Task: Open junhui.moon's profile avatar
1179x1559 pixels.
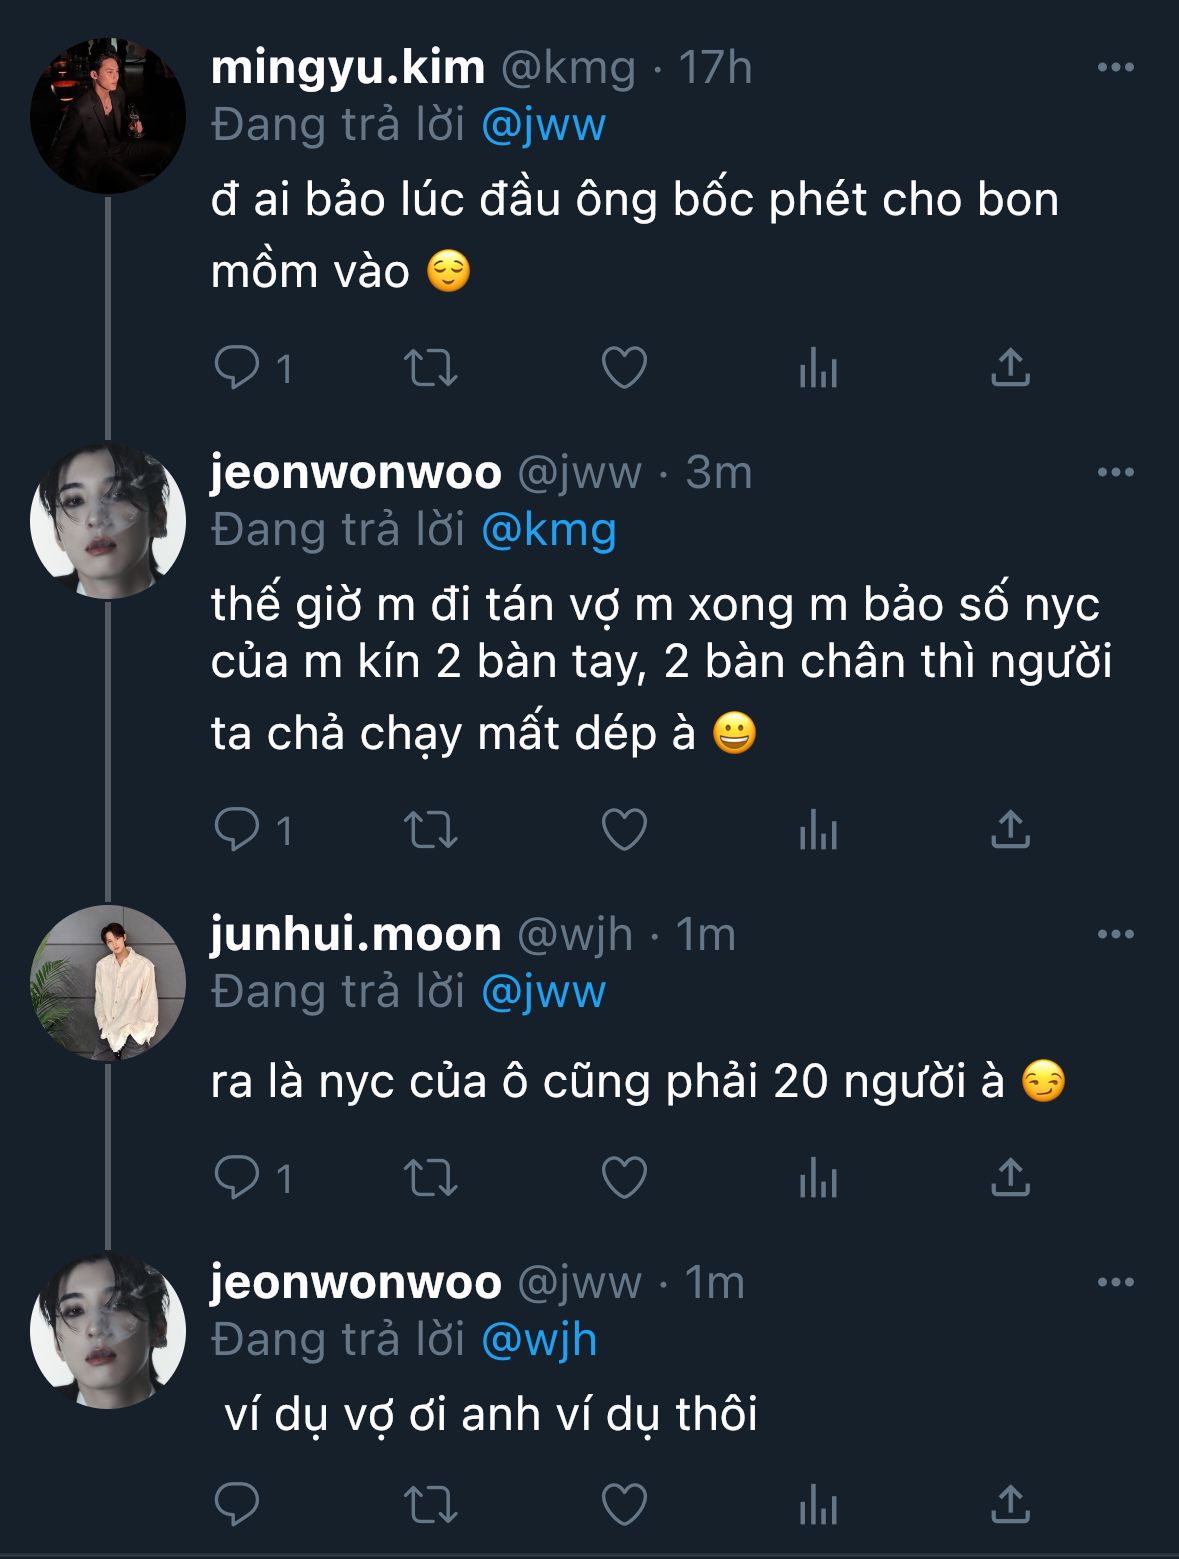Action: click(108, 983)
